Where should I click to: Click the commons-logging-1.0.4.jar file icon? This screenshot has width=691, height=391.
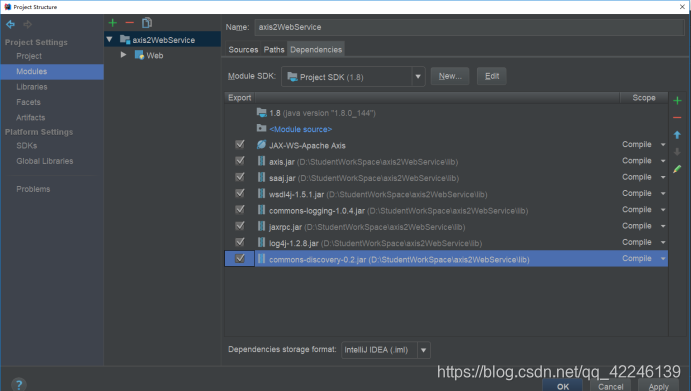[262, 210]
